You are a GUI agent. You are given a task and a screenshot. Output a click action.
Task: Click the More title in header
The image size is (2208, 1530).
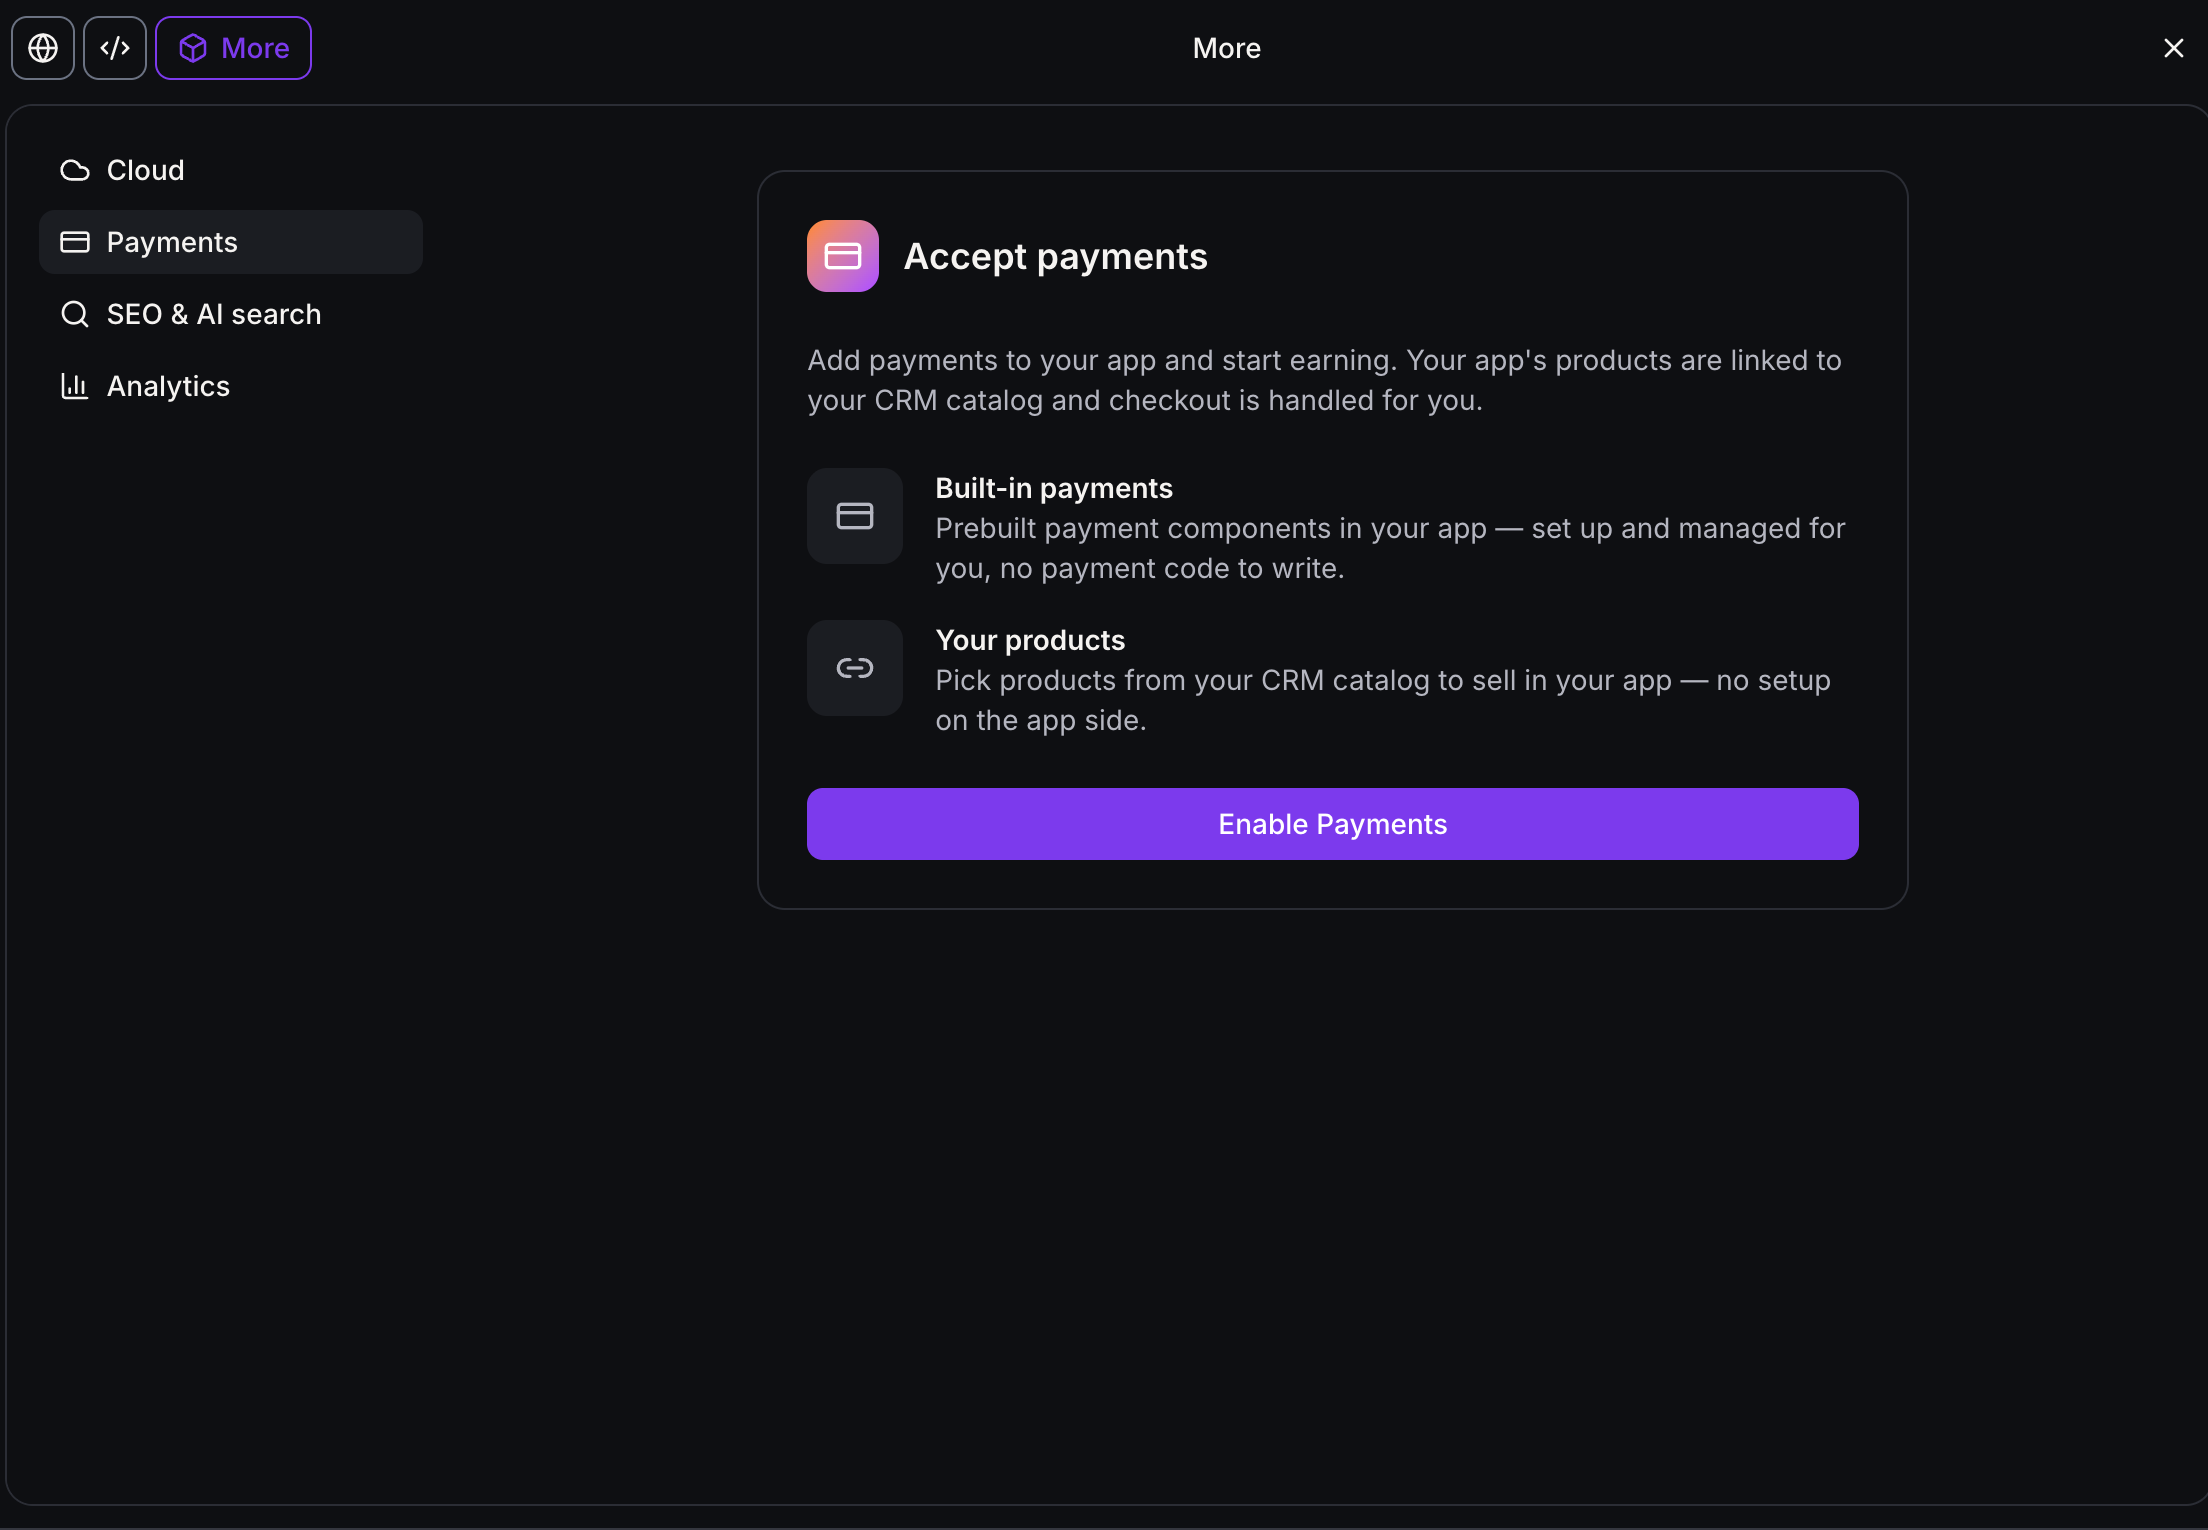click(1227, 48)
